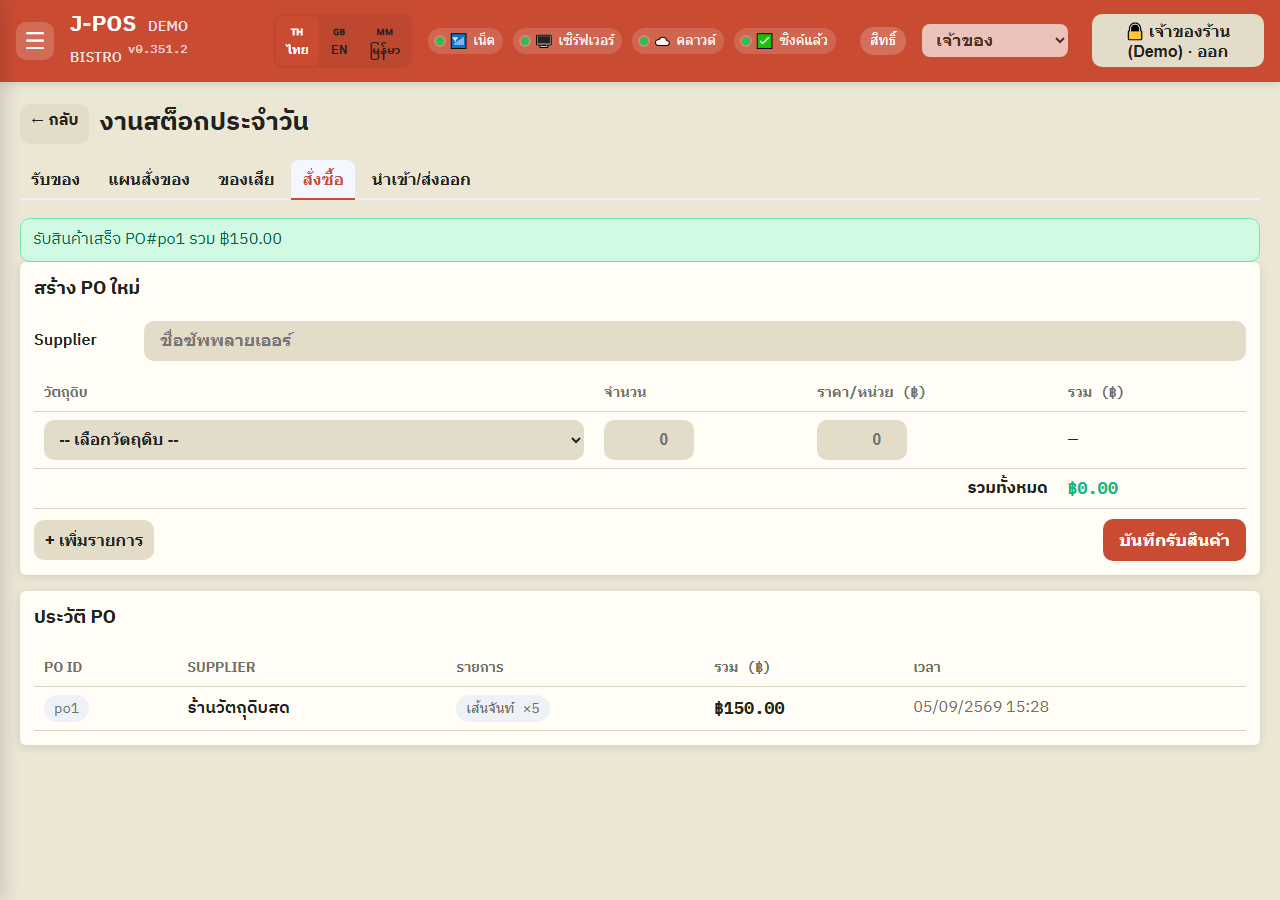
Task: Switch language to Myanmar
Action: [x=385, y=41]
